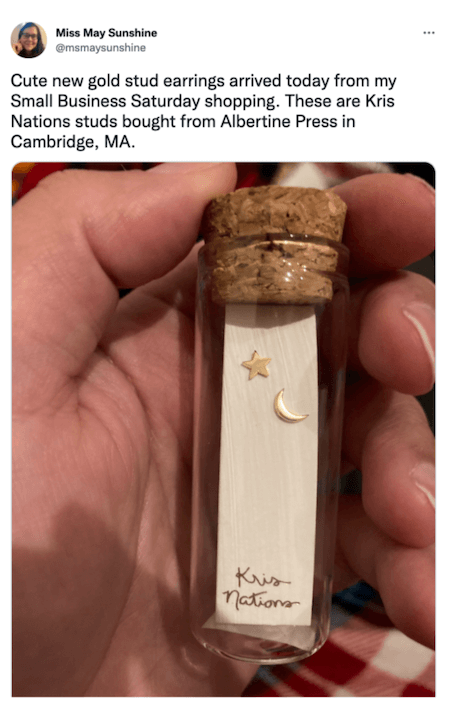Click "Cambridge, MA." in the tweet text
450x703 pixels.
pos(73,142)
